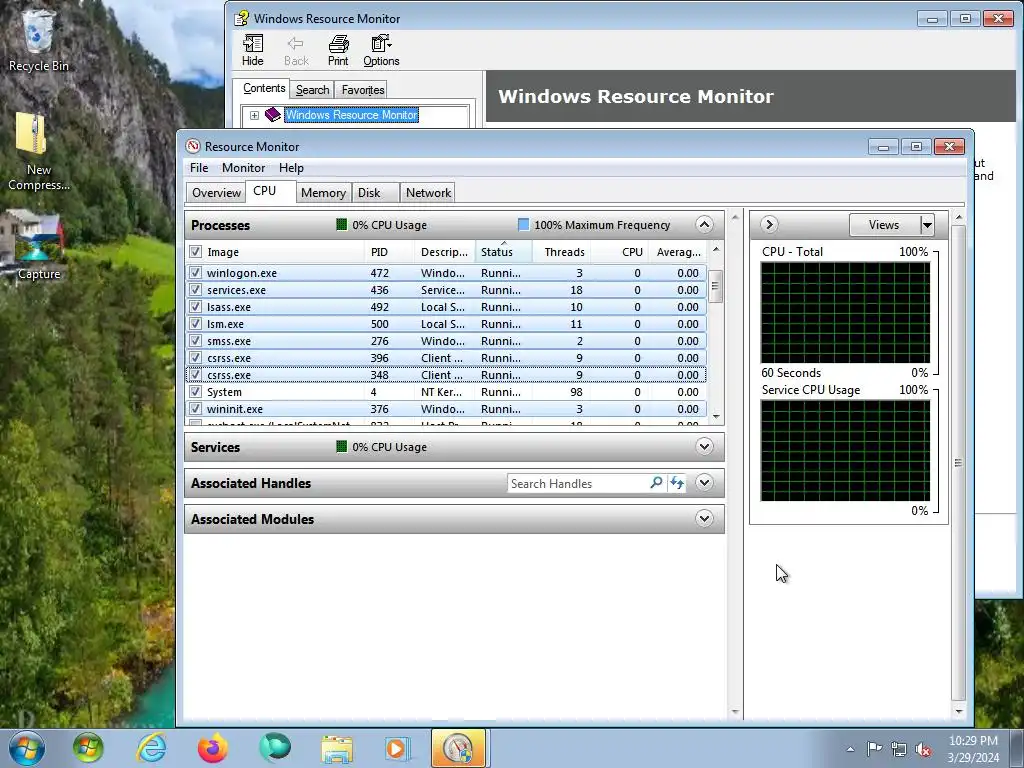1024x768 pixels.
Task: Collapse the Processes section chevron
Action: [x=704, y=225]
